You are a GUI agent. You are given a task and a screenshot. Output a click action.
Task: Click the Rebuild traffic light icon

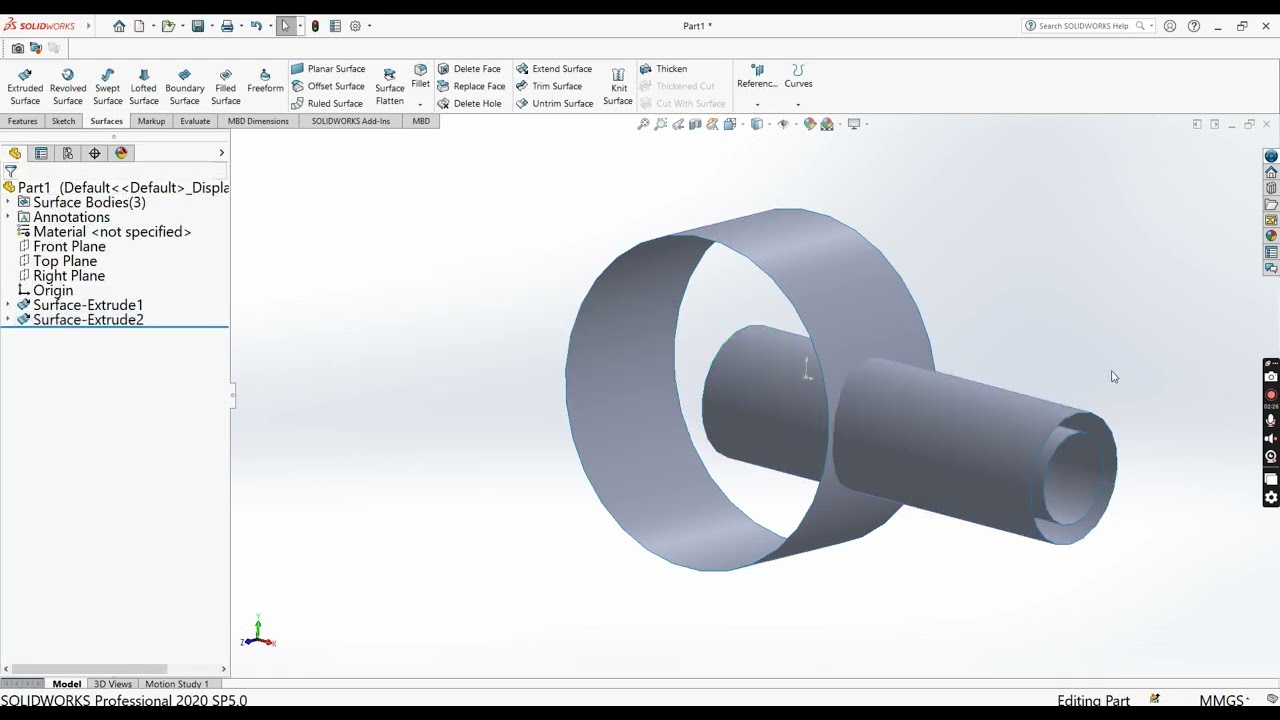tap(316, 26)
